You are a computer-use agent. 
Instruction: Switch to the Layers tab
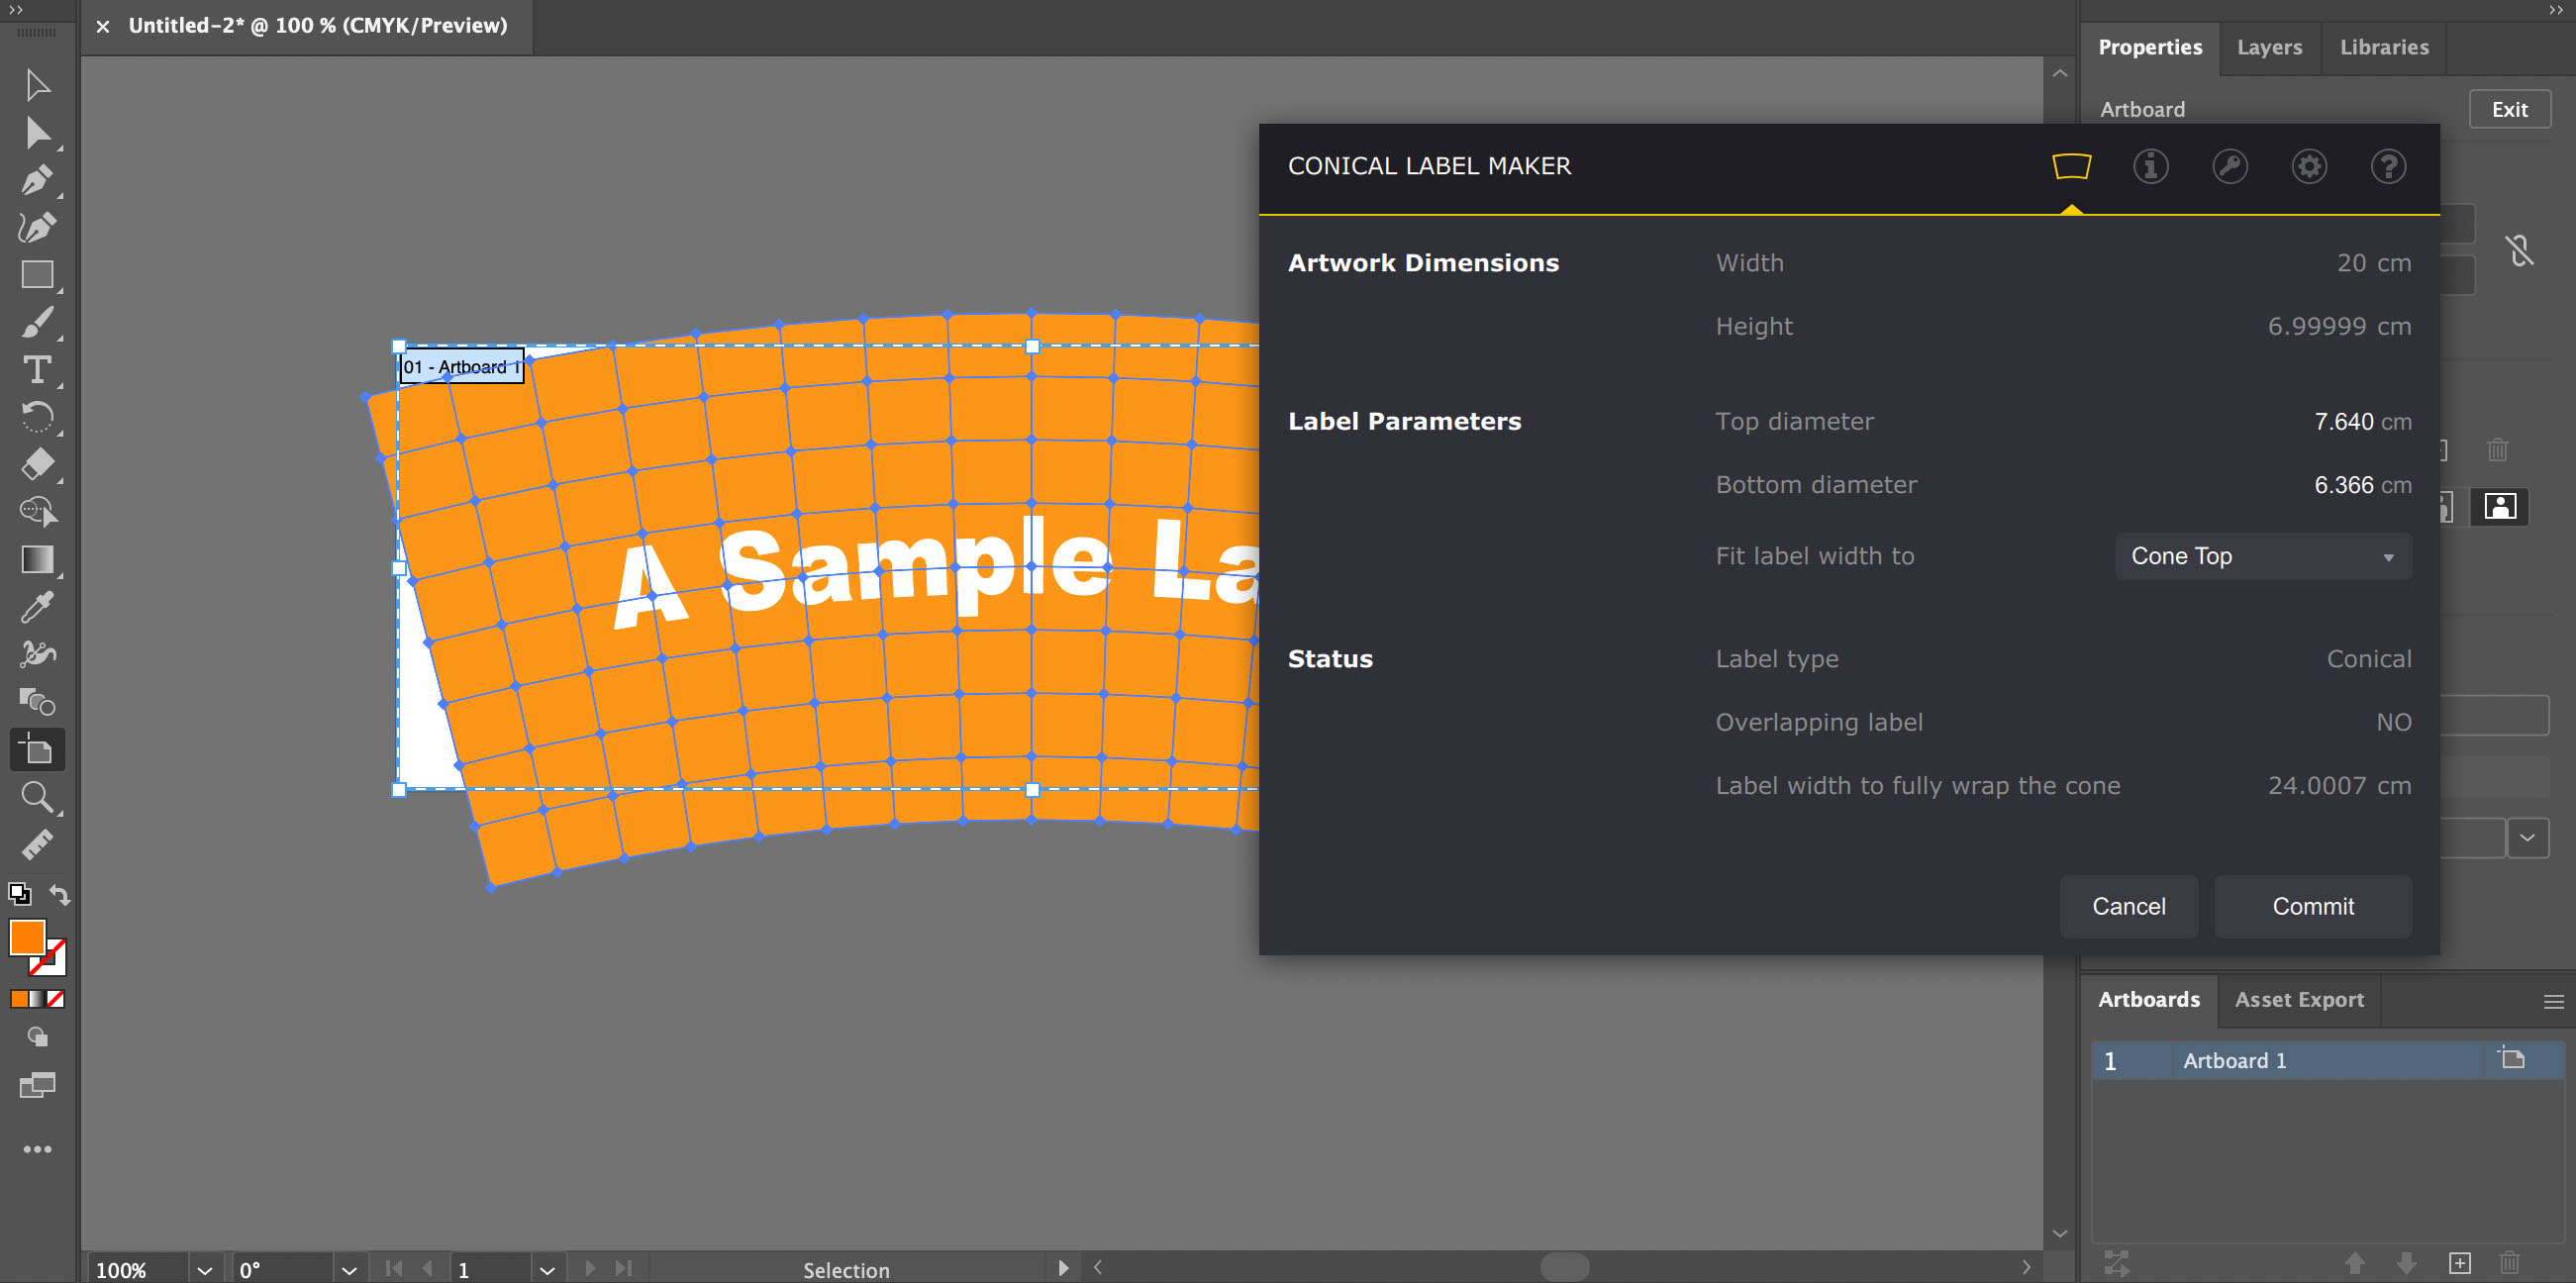coord(2269,47)
